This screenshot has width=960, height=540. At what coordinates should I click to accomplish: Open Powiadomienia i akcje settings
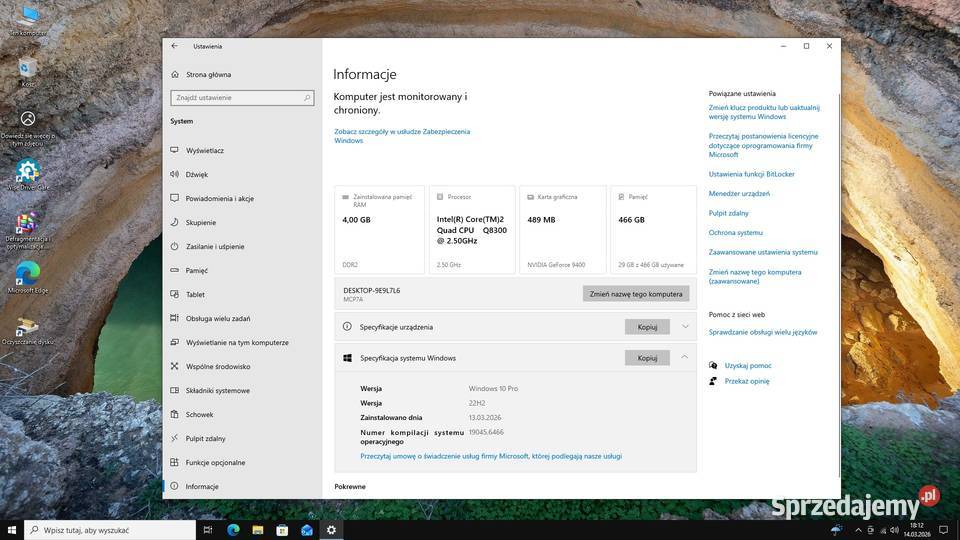[219, 198]
